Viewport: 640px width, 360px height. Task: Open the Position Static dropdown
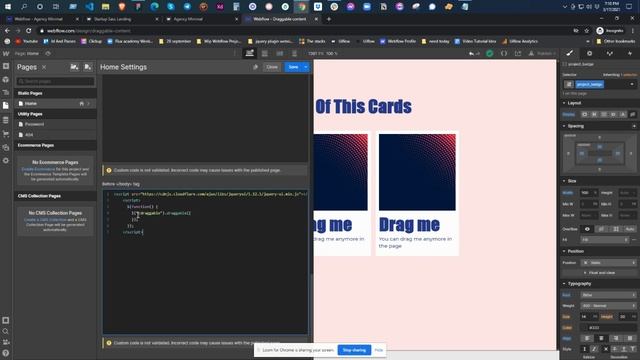click(x=609, y=262)
